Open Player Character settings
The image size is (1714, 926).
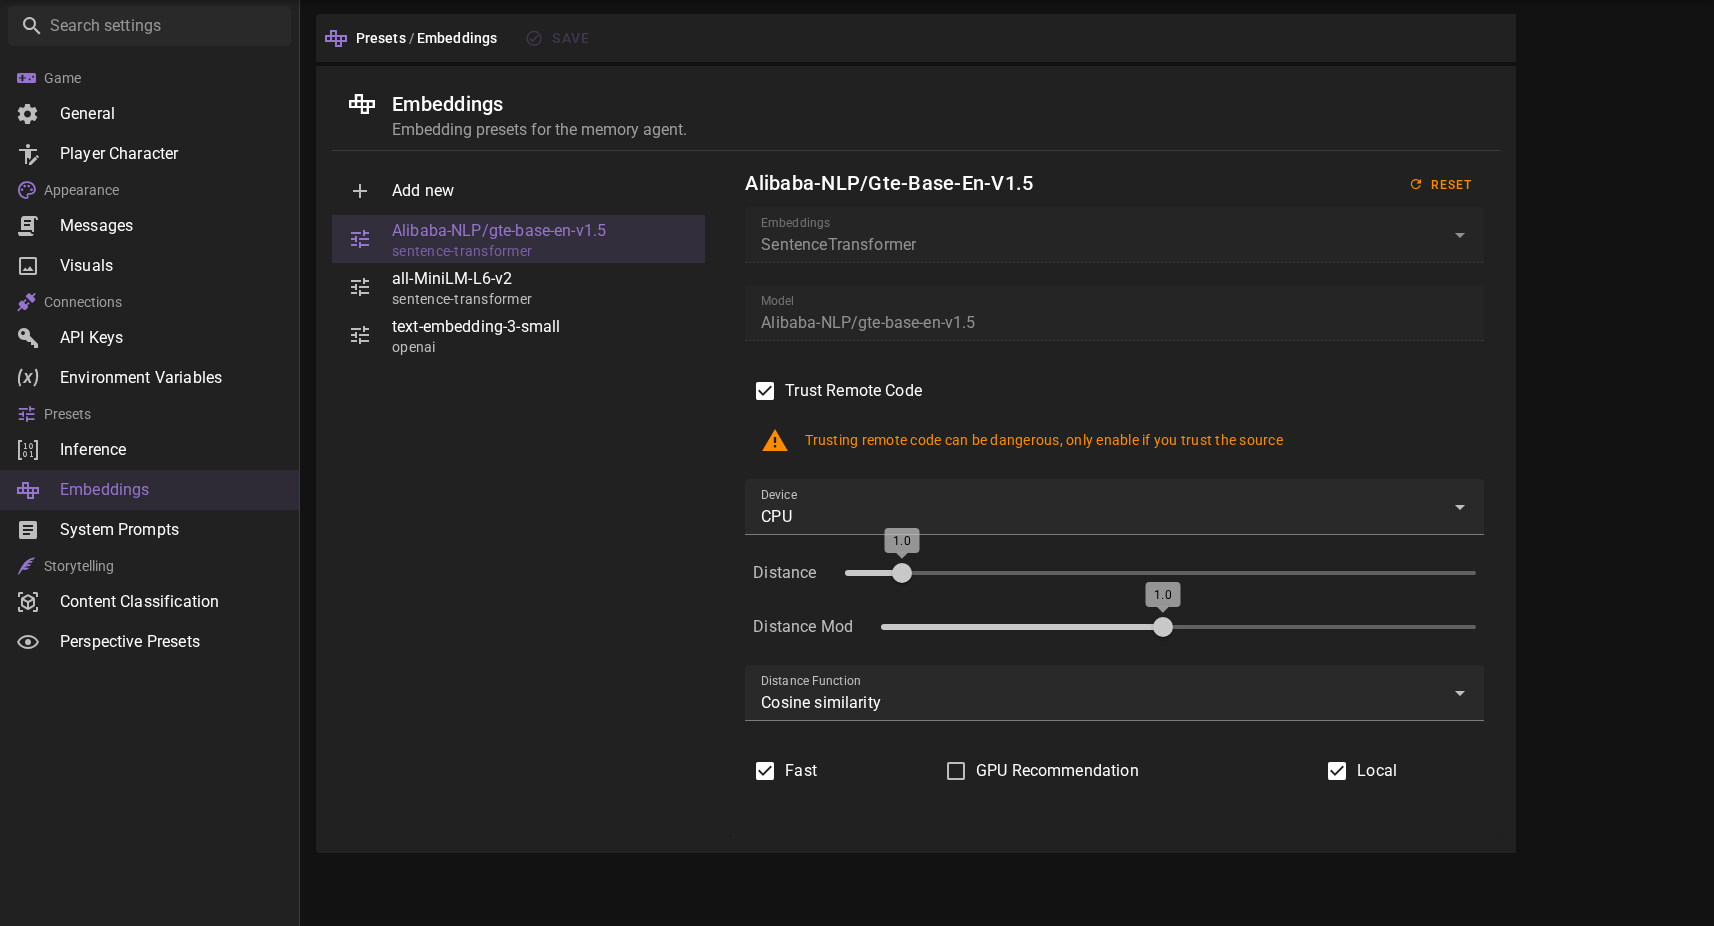[150, 154]
